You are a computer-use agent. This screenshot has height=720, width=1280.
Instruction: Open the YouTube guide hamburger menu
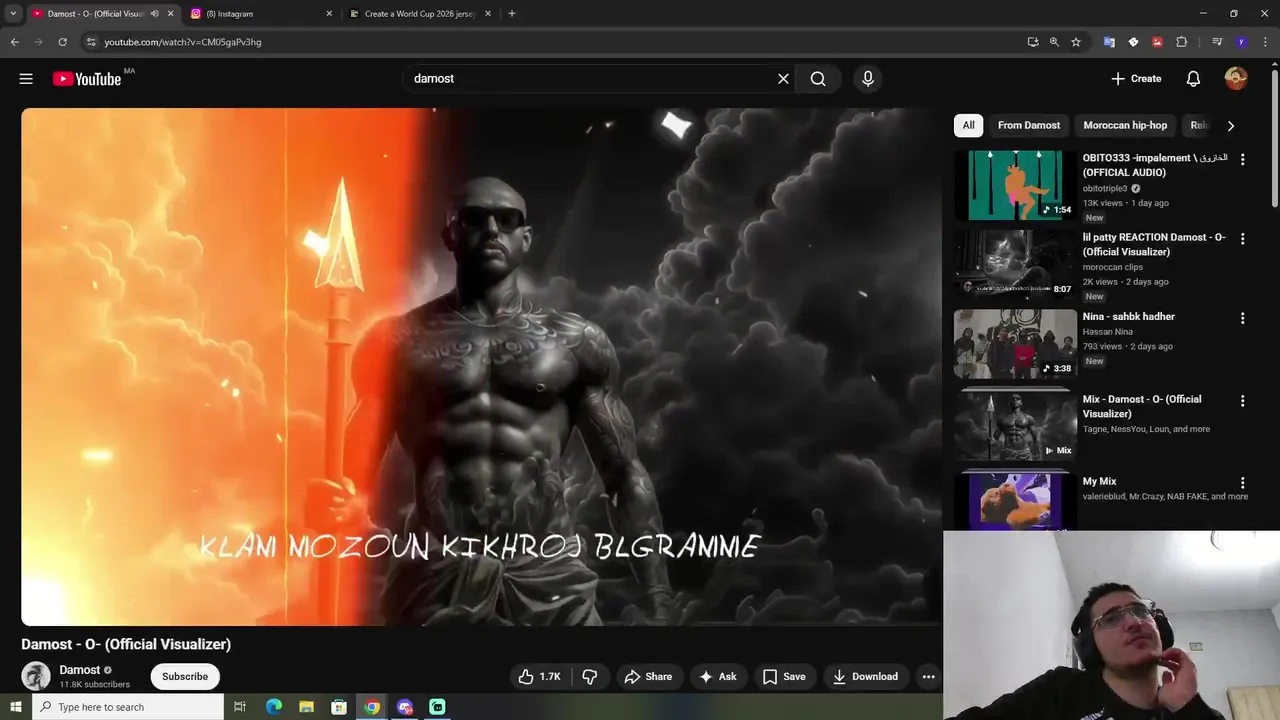click(x=26, y=79)
